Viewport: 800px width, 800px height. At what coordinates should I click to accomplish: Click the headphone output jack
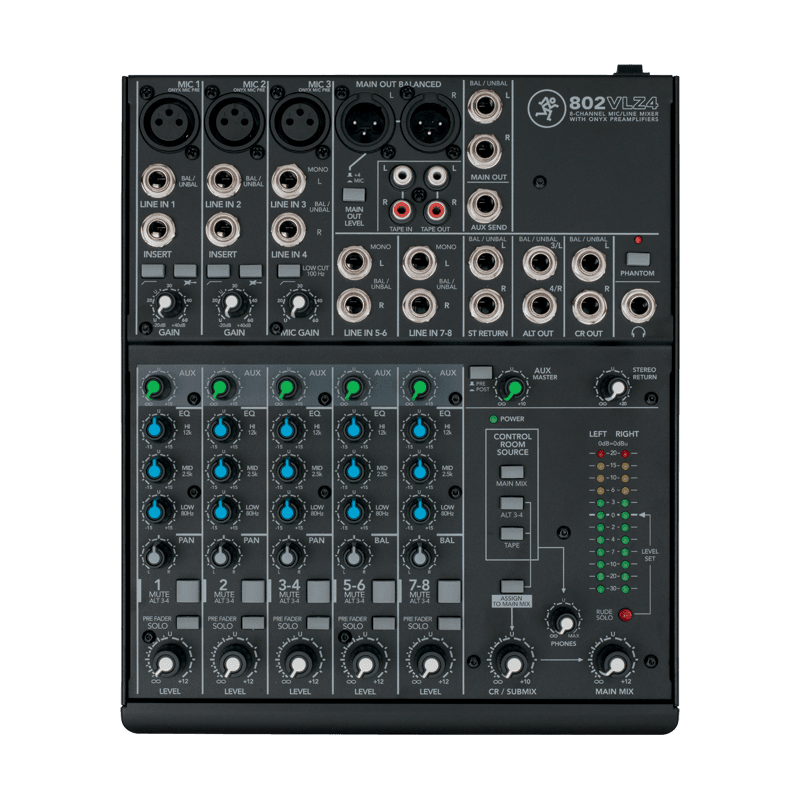click(638, 306)
